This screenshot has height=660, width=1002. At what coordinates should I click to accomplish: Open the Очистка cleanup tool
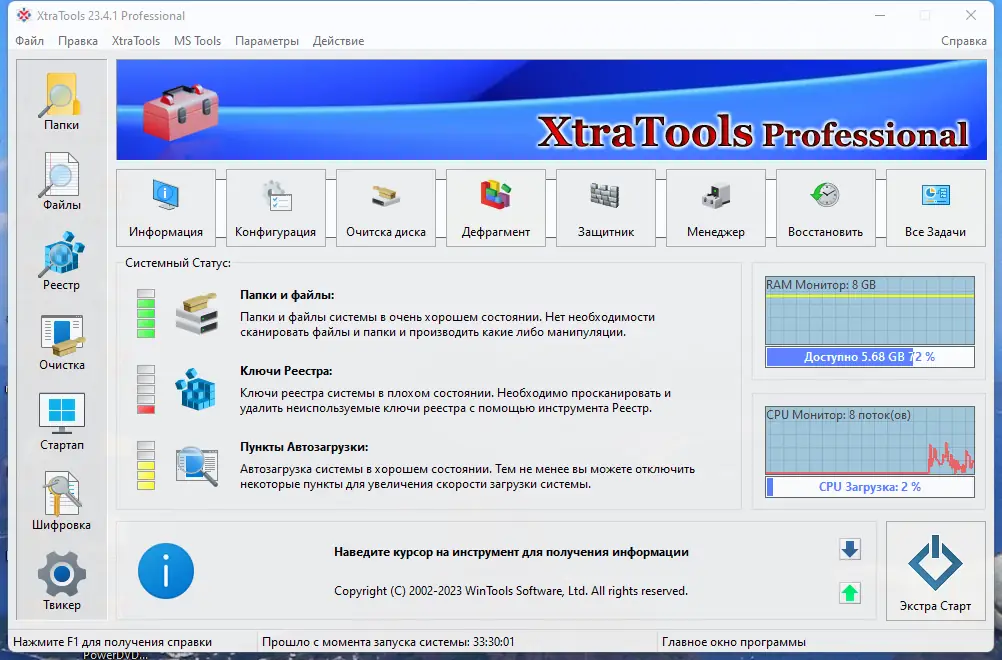point(61,342)
